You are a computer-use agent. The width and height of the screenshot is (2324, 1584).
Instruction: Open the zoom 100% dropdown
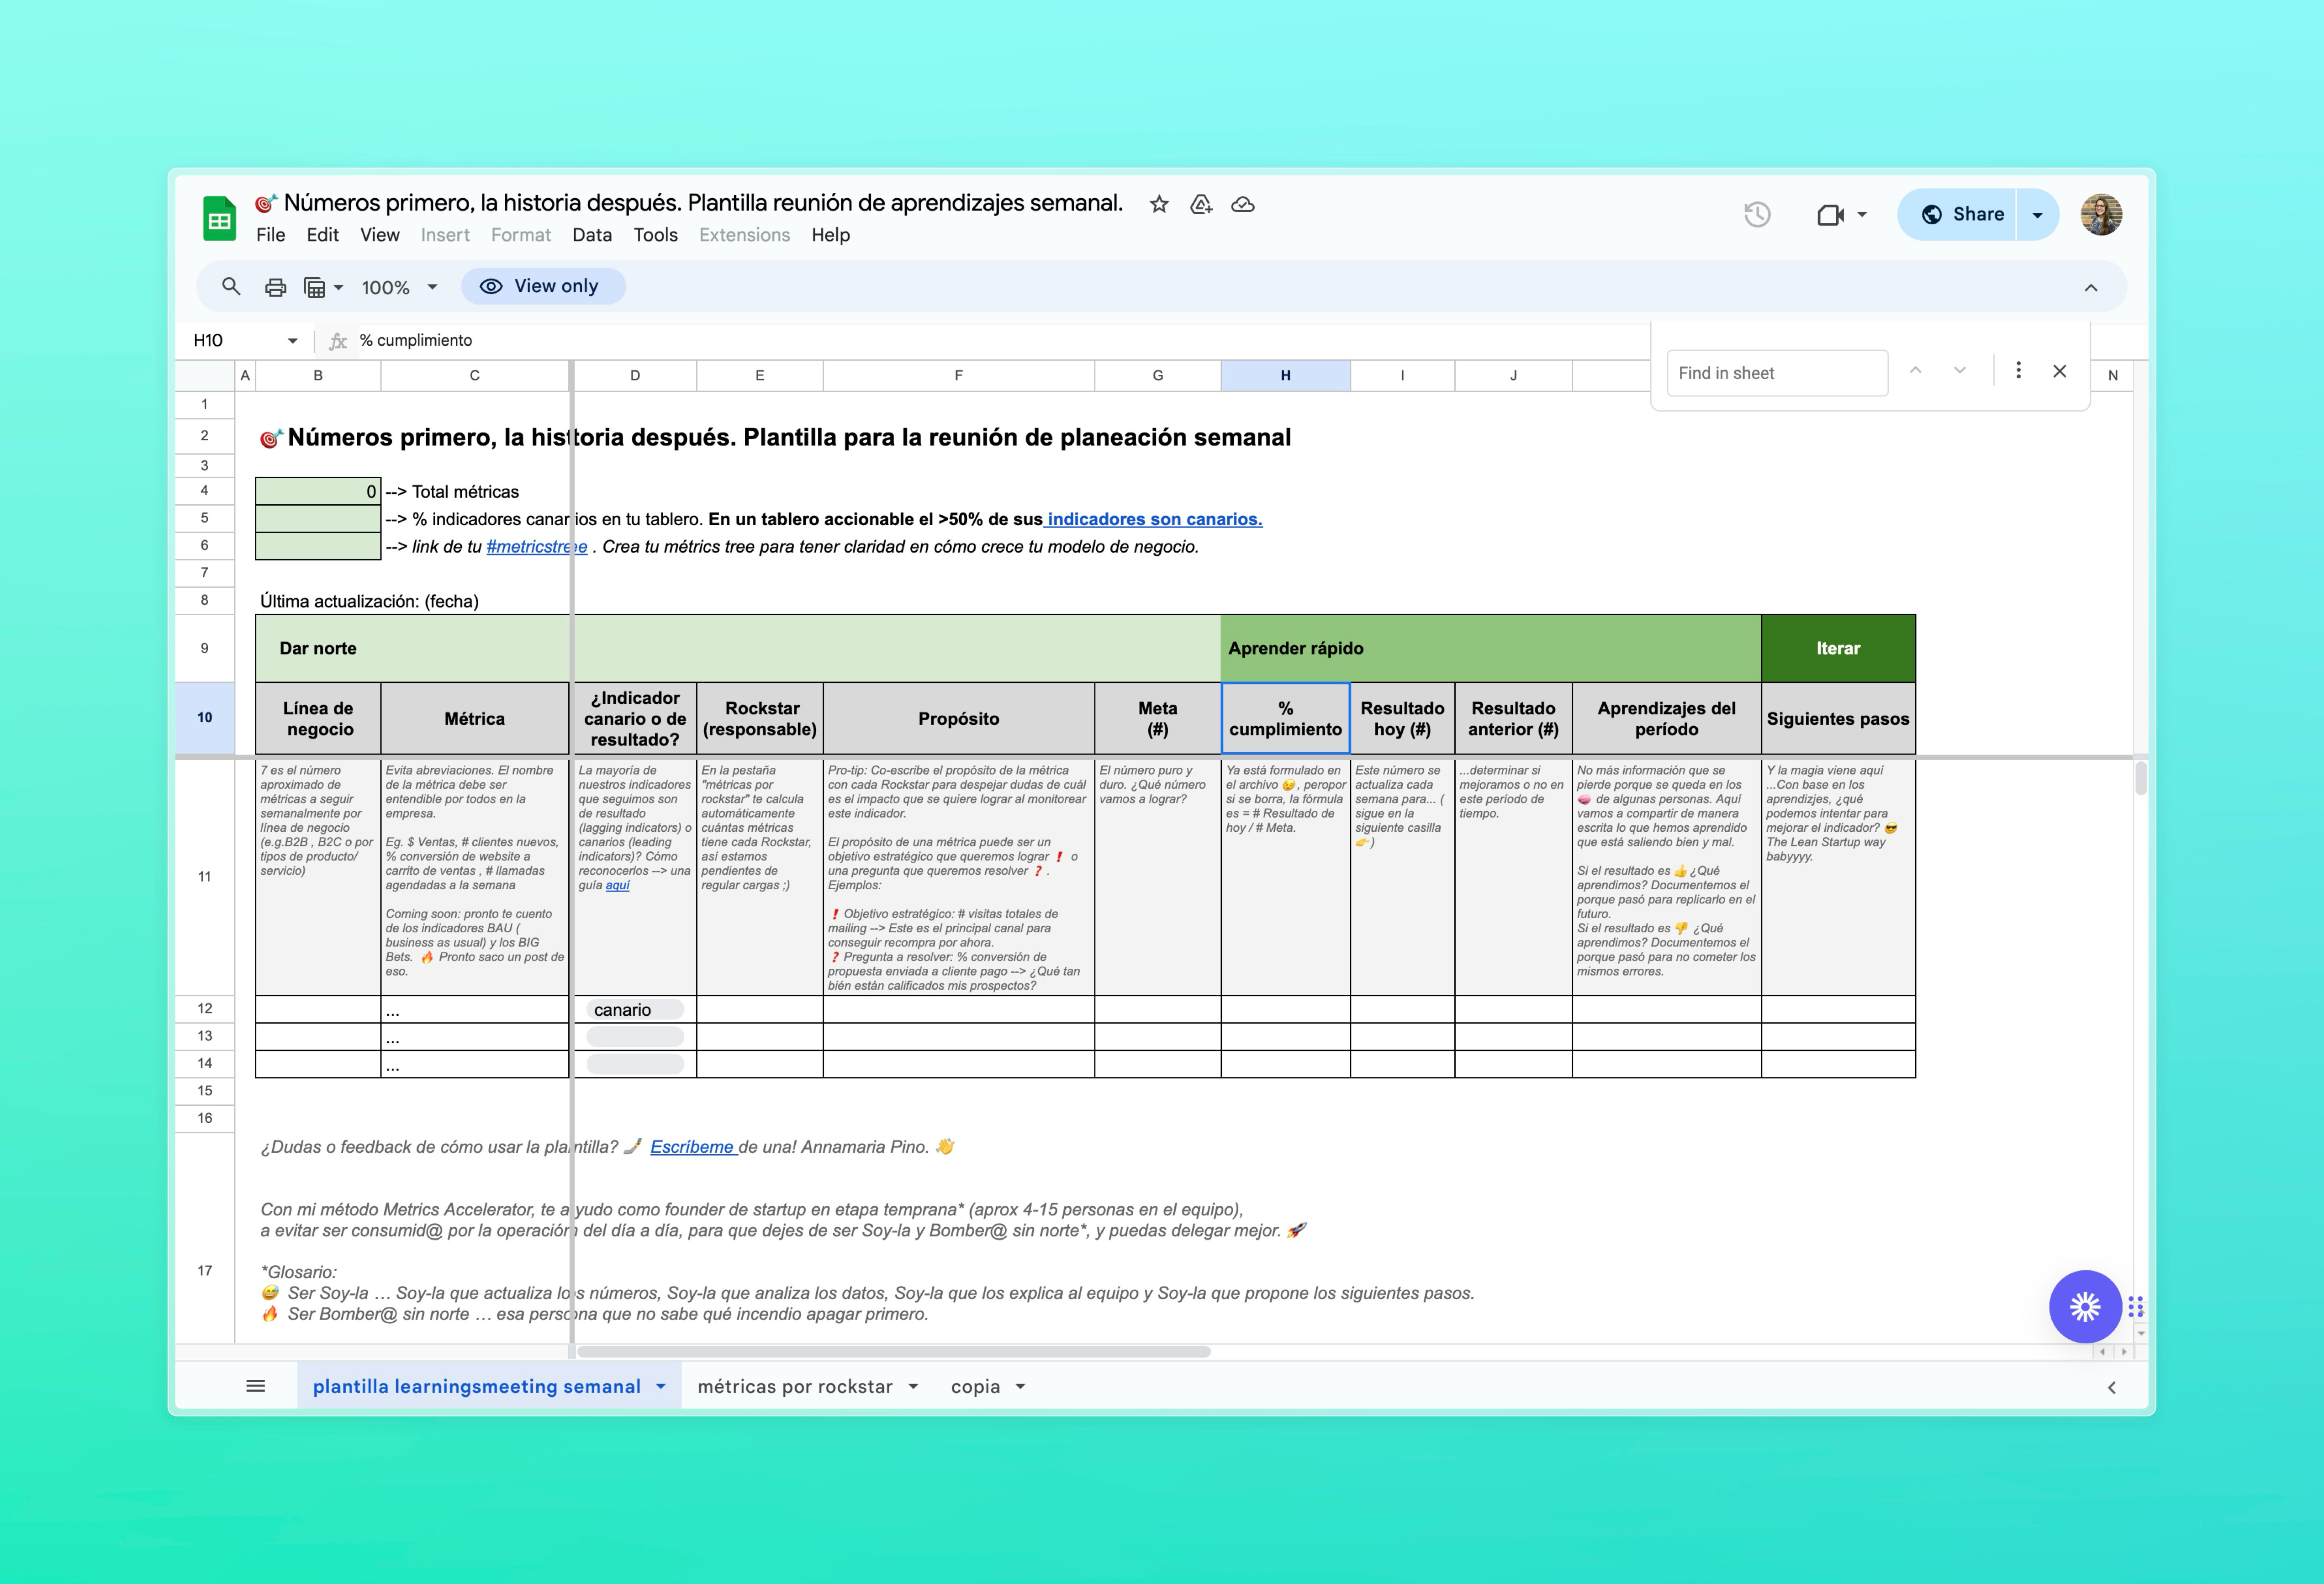tap(399, 287)
